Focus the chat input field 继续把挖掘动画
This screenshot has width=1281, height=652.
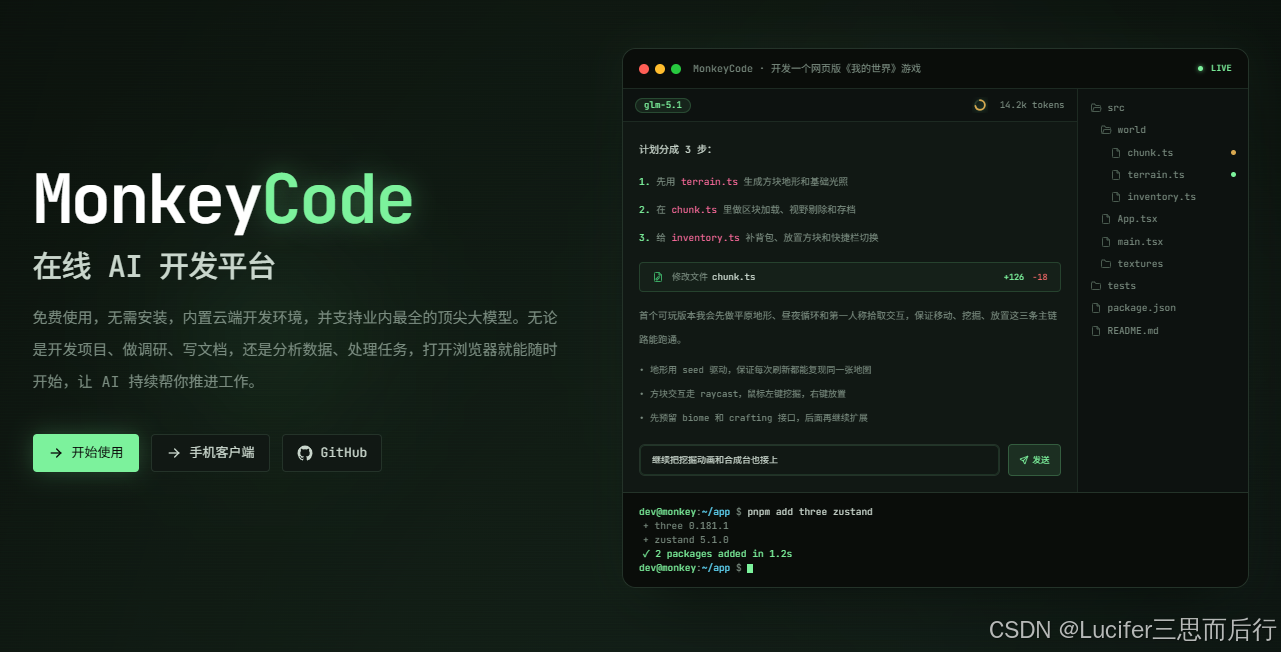tap(819, 460)
